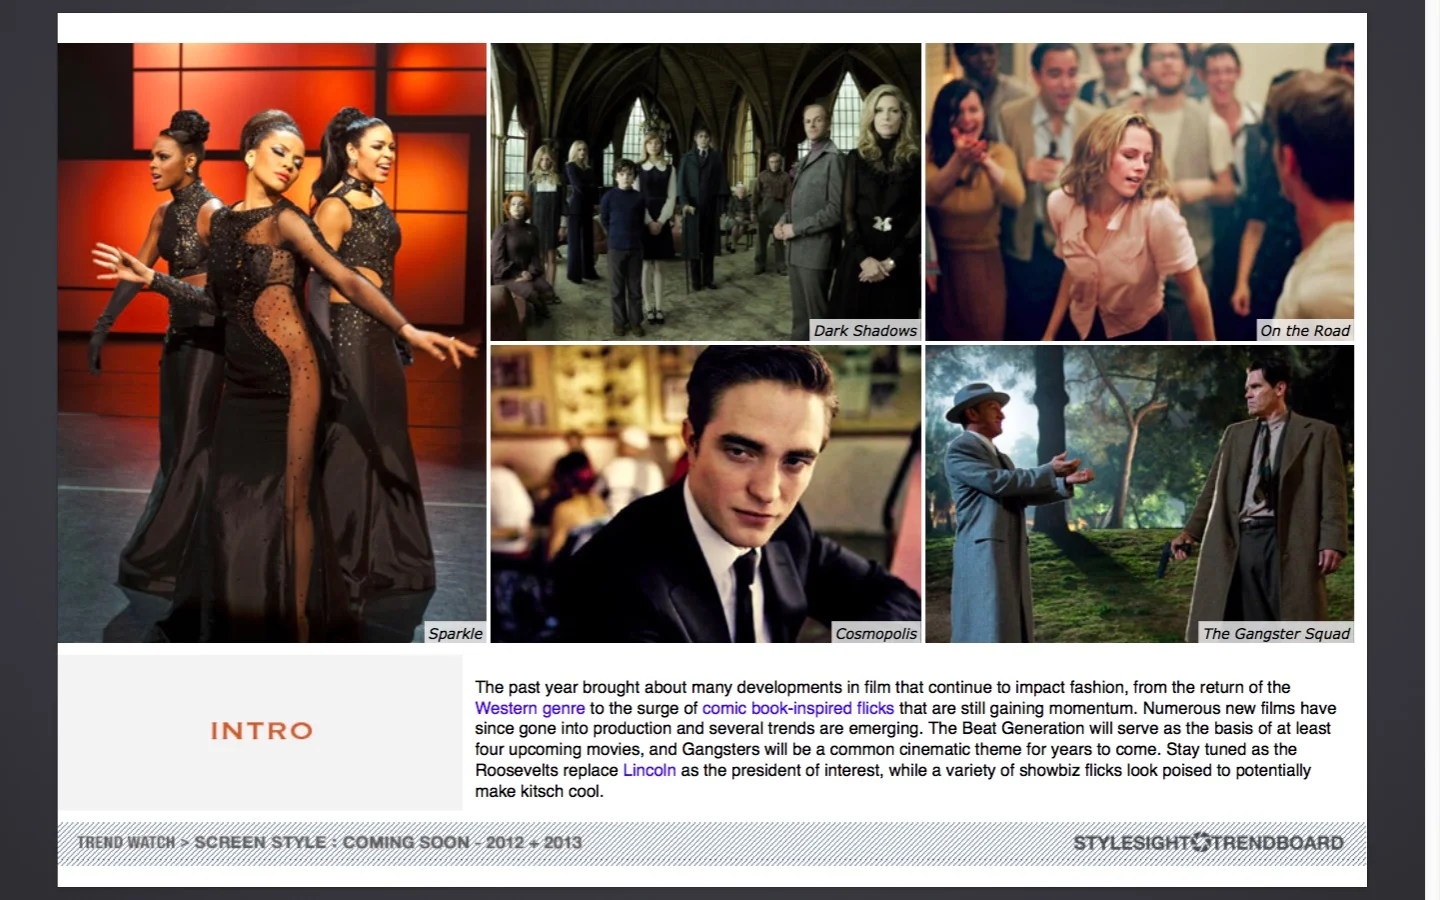Click the STYLESIGHT TRENDBOARD logo

pyautogui.click(x=1208, y=842)
